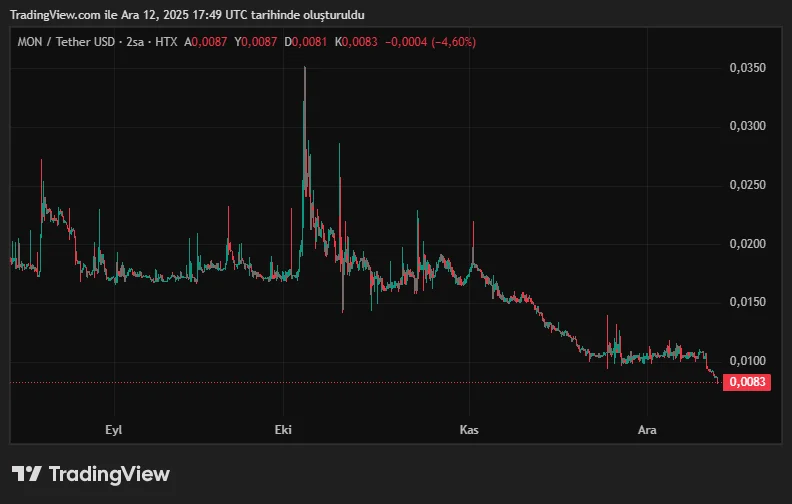Click the 0,0250 price axis label
The width and height of the screenshot is (792, 504).
[x=748, y=185]
